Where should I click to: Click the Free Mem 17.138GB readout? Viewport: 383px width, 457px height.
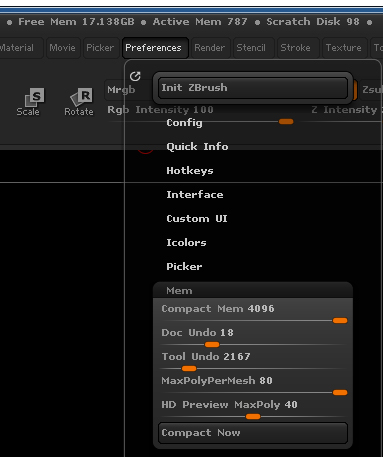[x=76, y=22]
